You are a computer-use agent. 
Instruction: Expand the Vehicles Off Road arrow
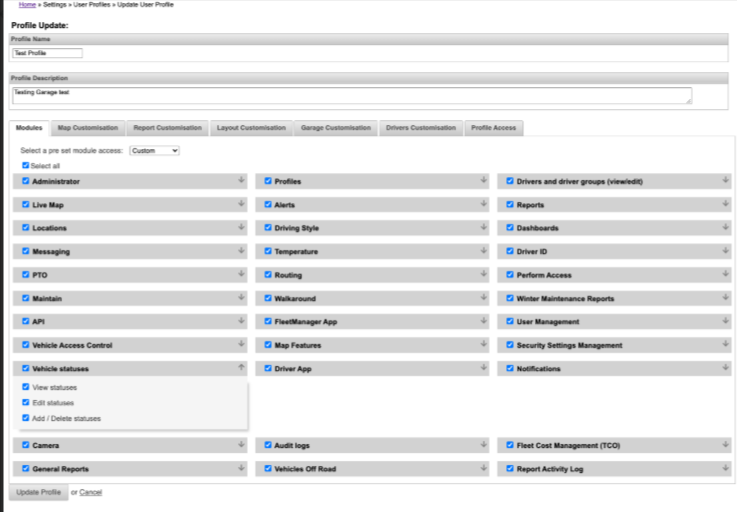(483, 468)
